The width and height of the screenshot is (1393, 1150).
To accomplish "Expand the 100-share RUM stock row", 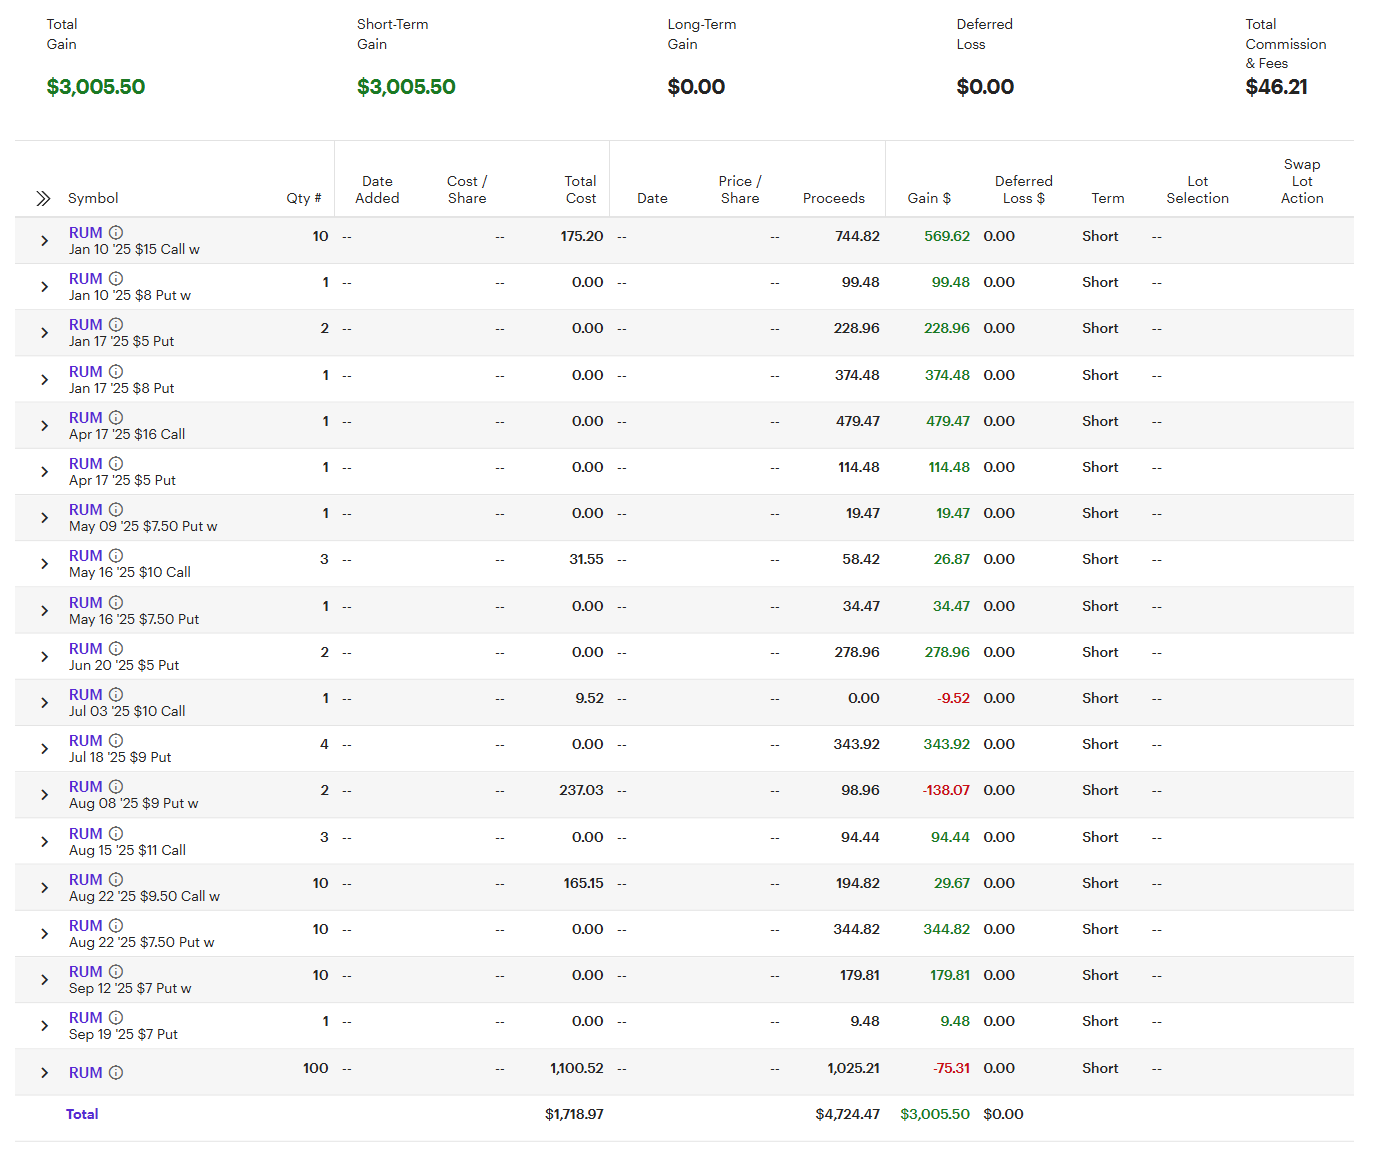I will click(x=44, y=1073).
